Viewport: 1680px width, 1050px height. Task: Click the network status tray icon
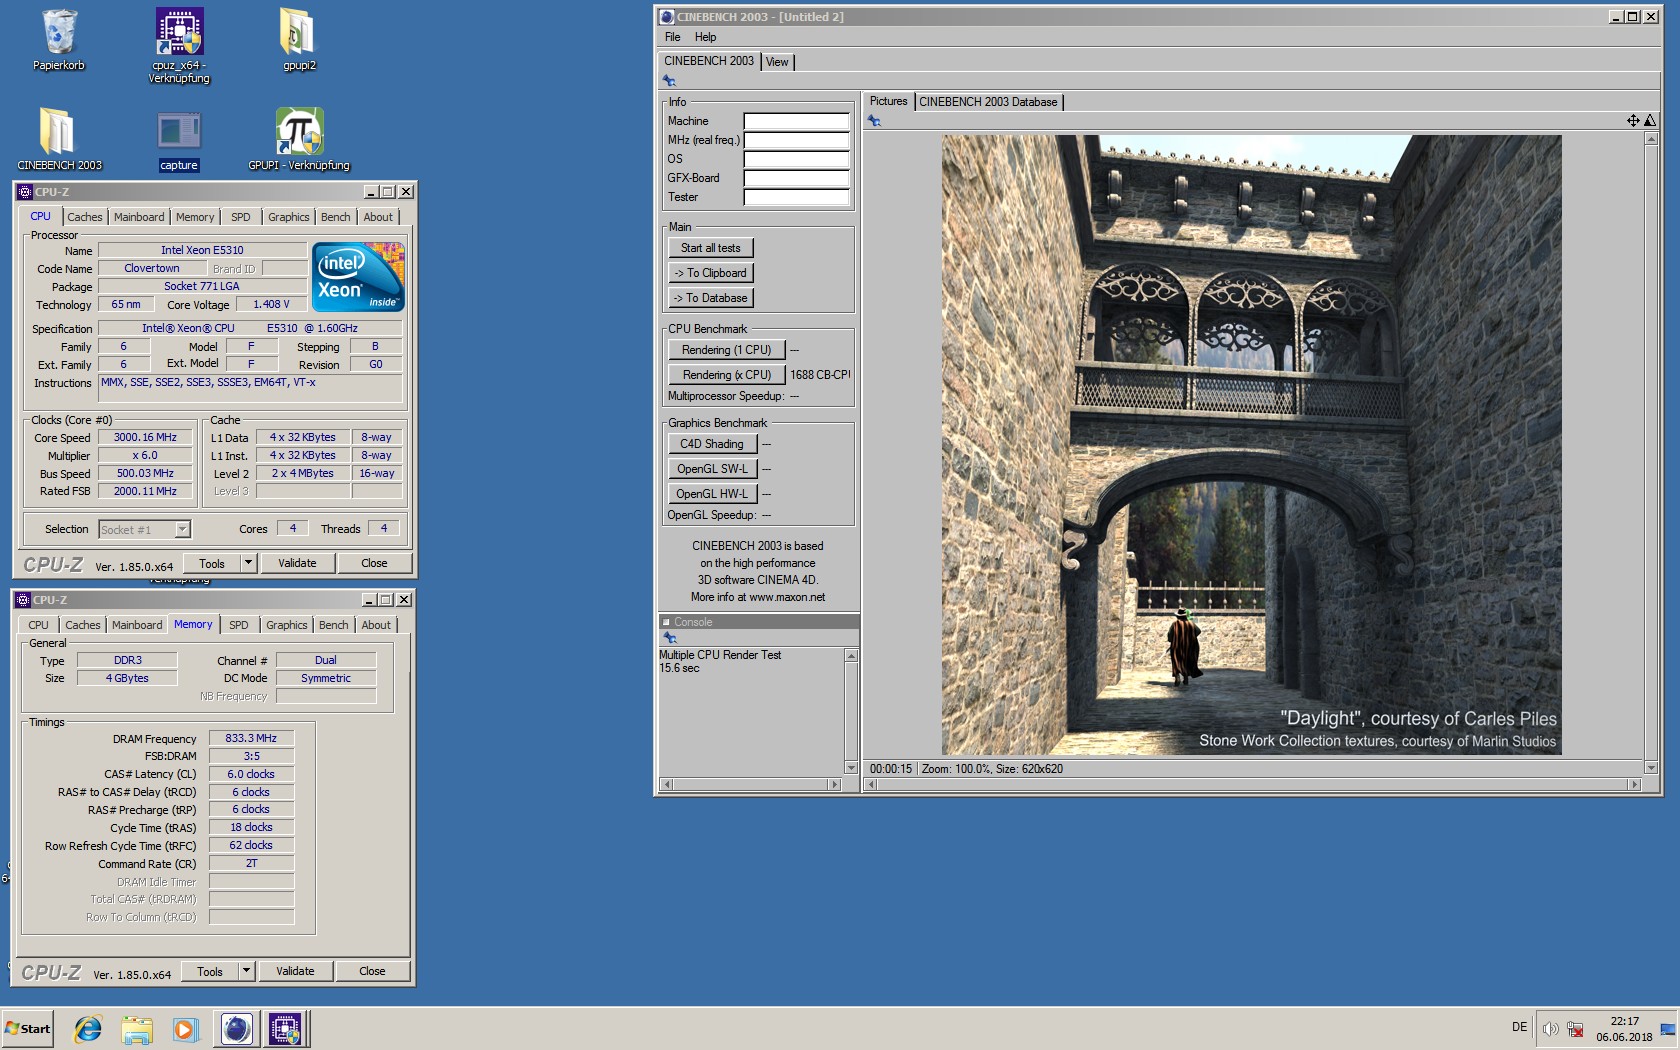click(1575, 1029)
